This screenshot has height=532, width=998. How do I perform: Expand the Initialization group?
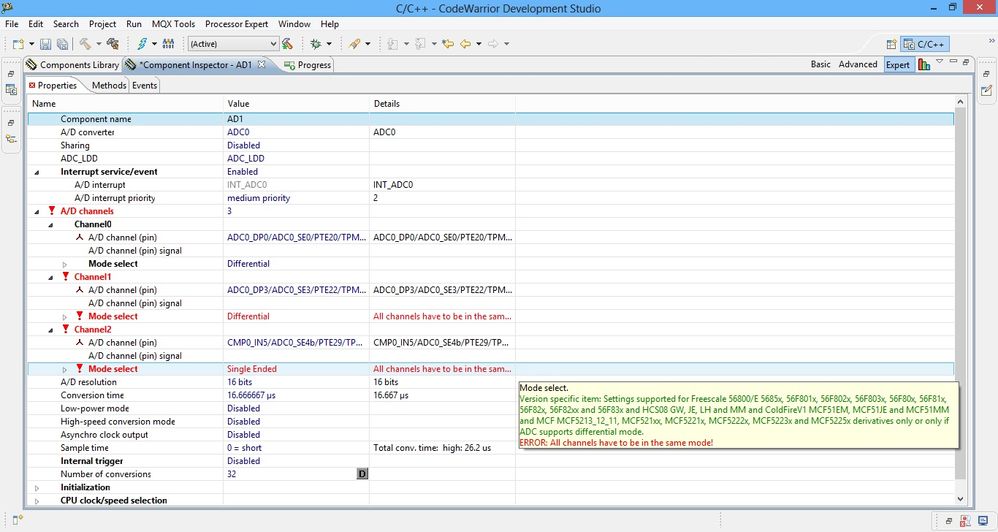coord(36,488)
